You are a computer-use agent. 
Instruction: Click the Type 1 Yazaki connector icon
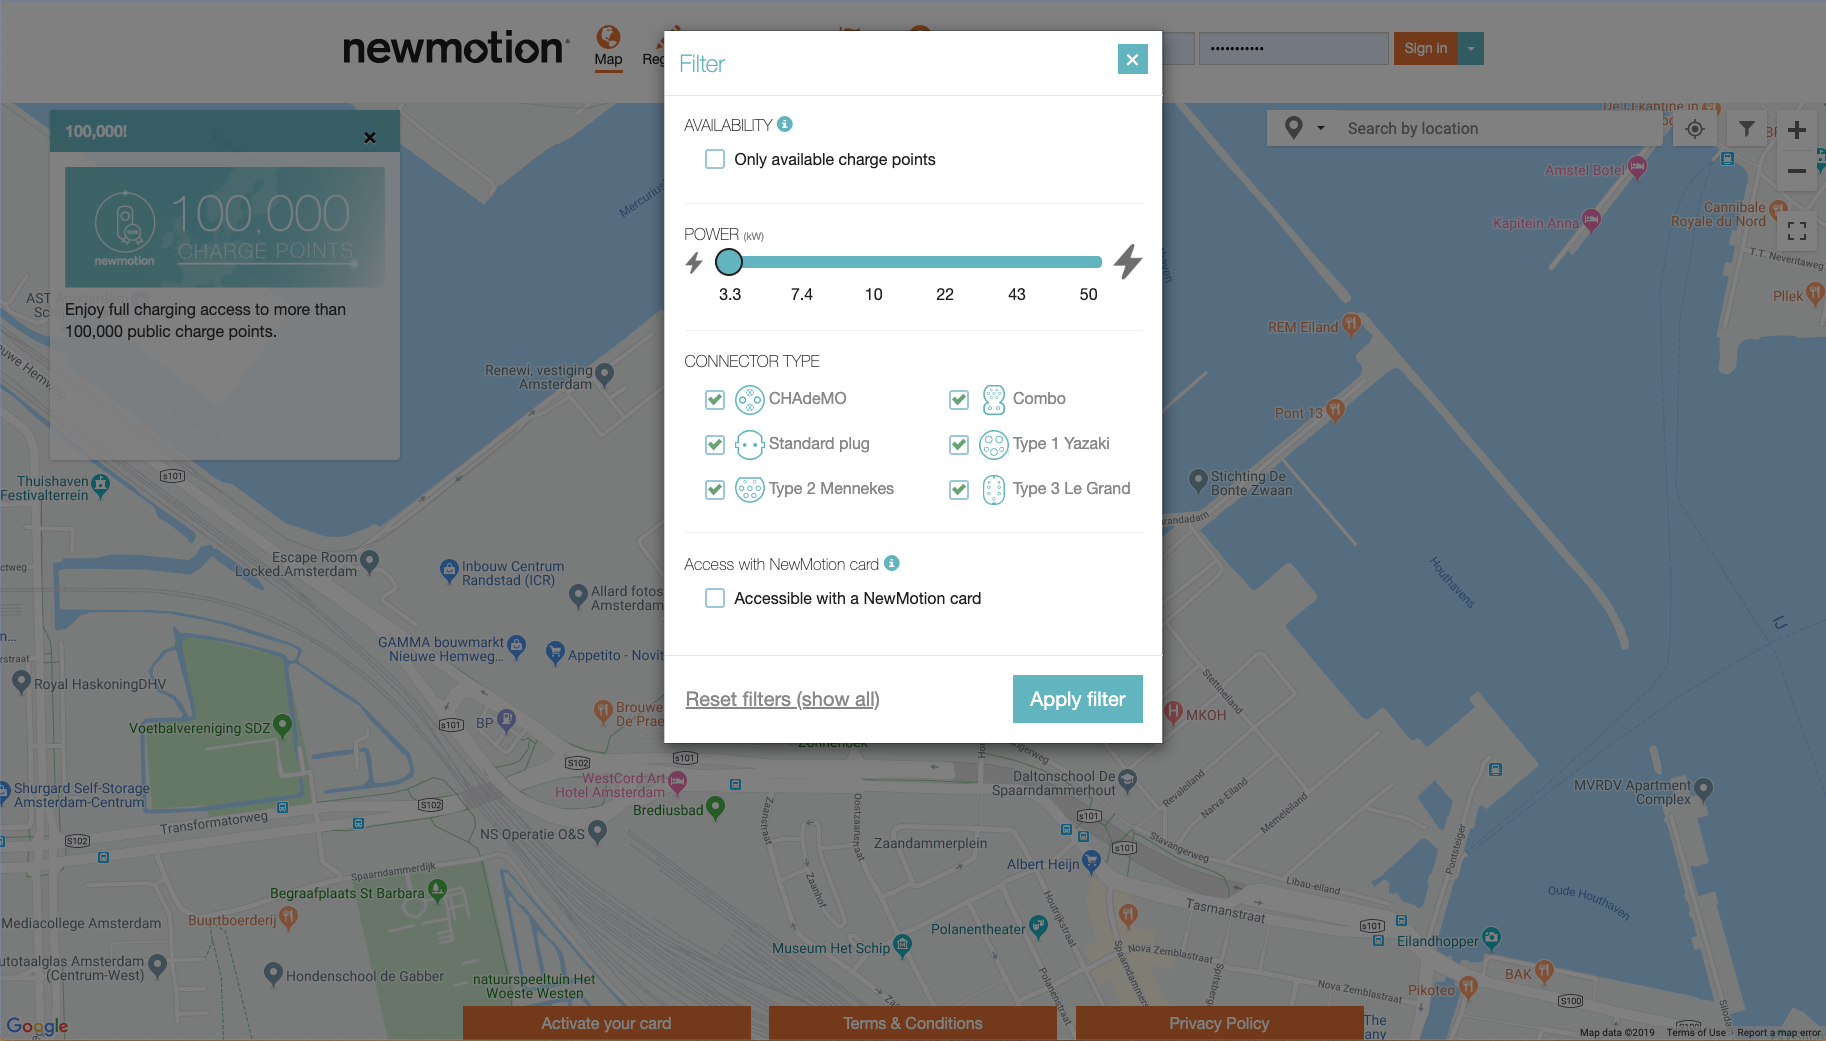[994, 444]
